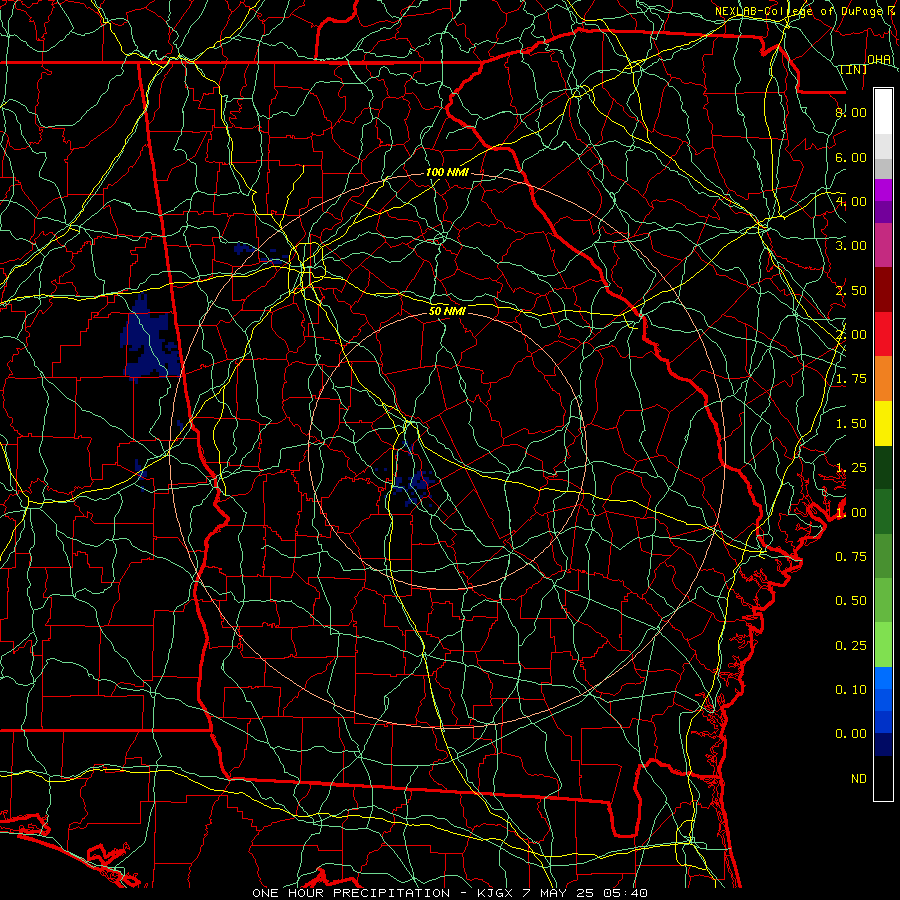900x900 pixels.
Task: Click the blue precipitation patch near radar center
Action: click(414, 487)
